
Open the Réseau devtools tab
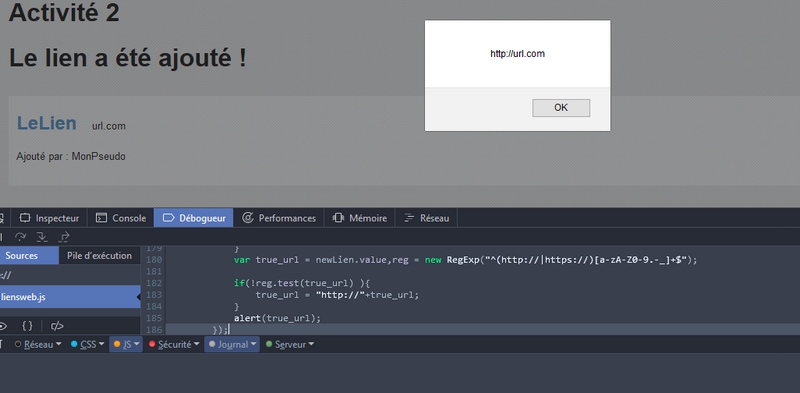427,218
